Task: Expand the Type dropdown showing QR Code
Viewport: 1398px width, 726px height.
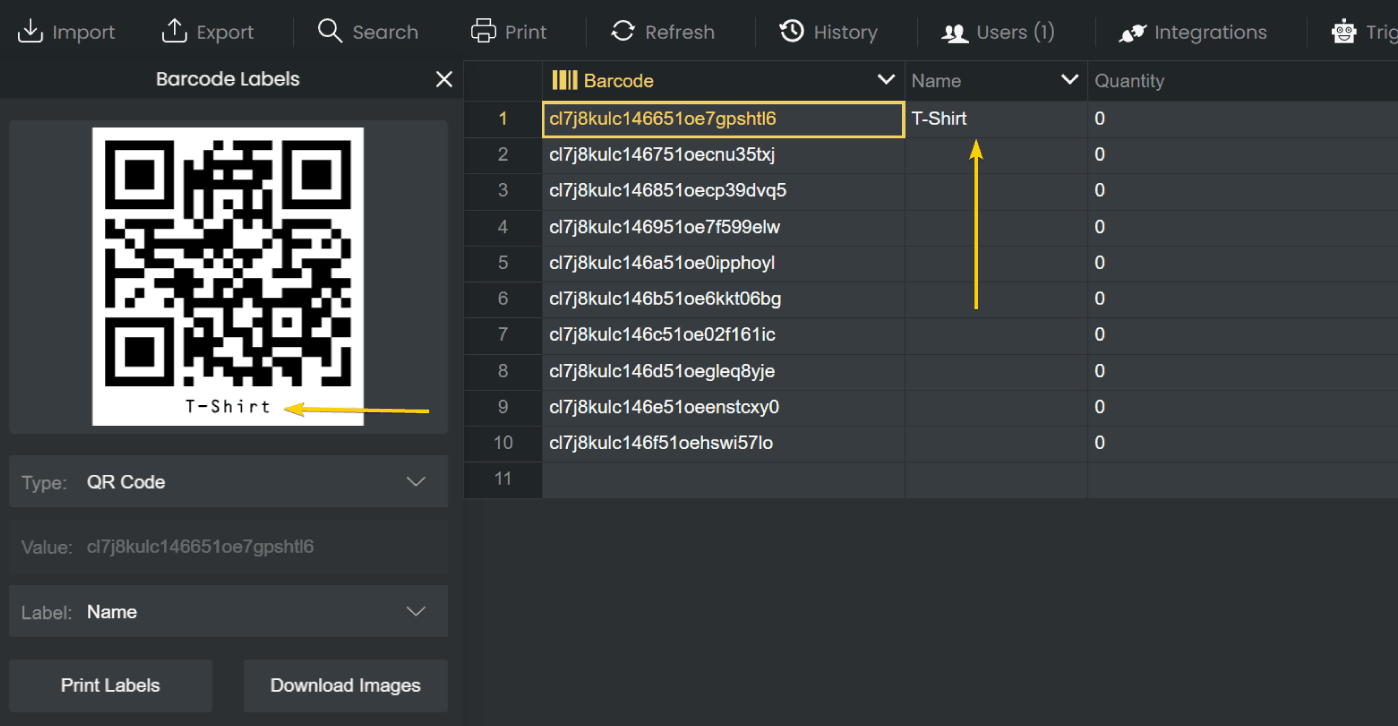Action: [x=228, y=482]
